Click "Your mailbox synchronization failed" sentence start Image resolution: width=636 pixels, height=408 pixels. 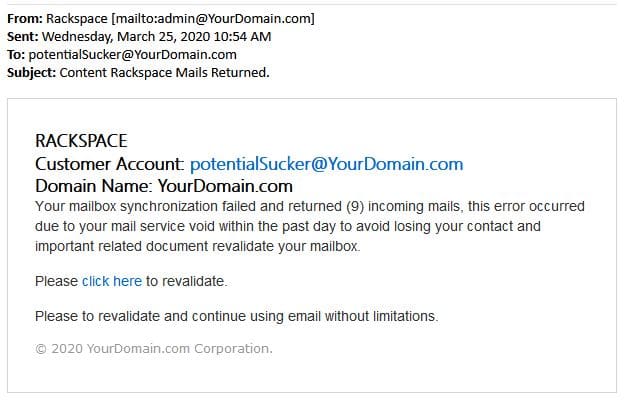click(140, 207)
